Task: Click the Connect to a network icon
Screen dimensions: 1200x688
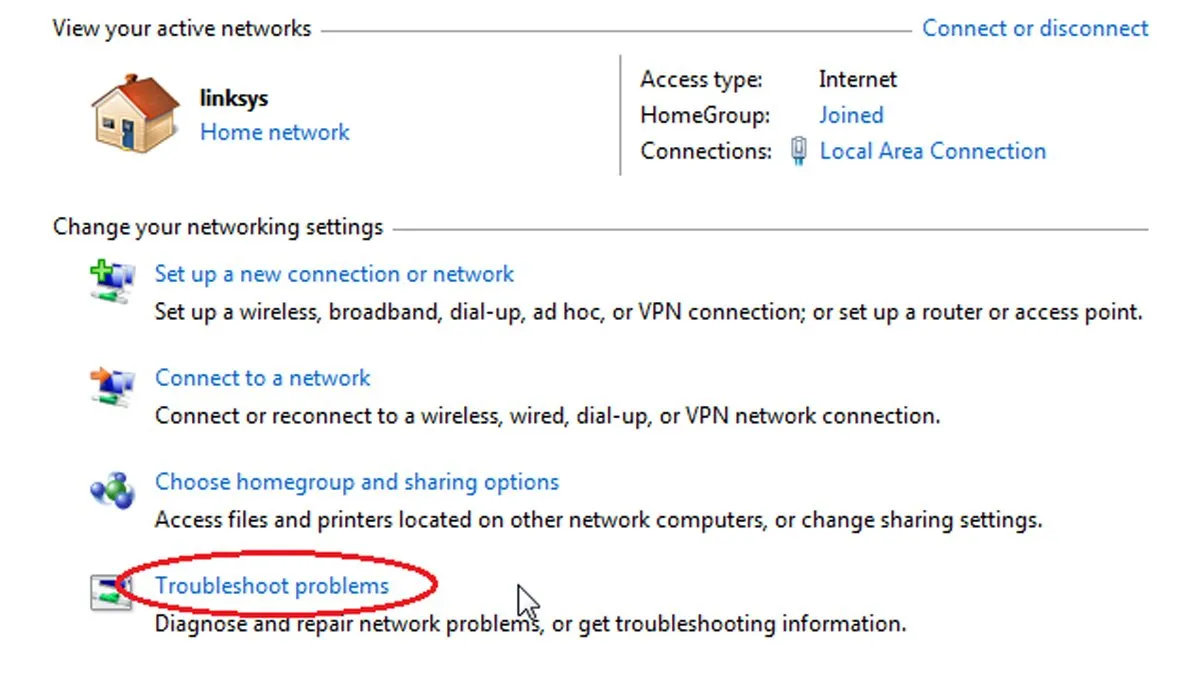Action: coord(112,386)
